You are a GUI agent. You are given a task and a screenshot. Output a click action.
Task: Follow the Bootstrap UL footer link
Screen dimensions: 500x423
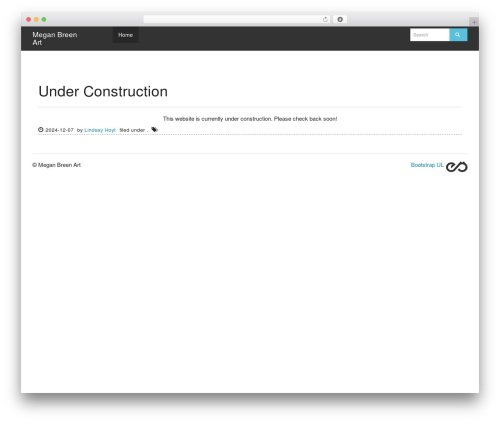click(427, 165)
